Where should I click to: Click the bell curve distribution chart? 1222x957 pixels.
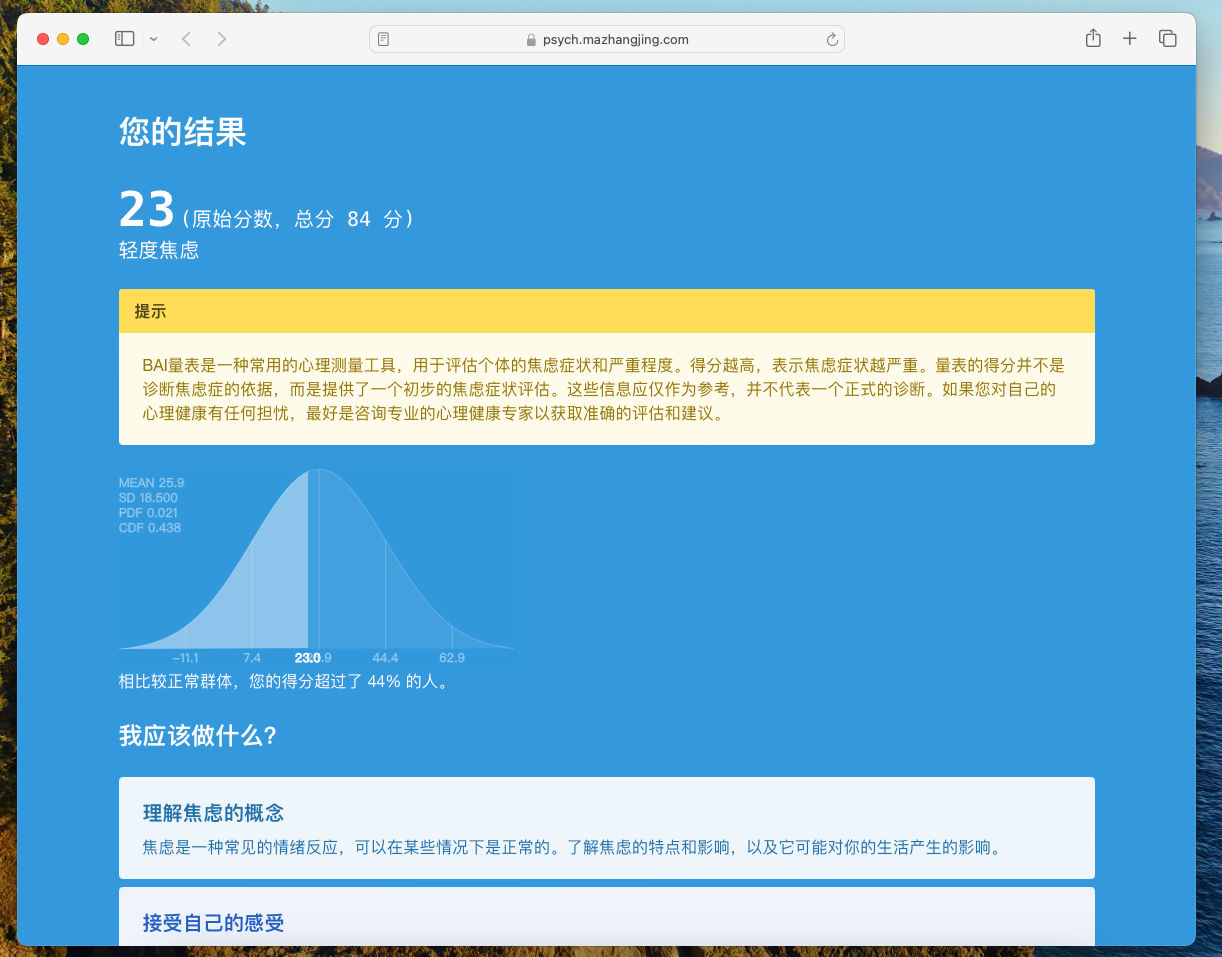[316, 565]
